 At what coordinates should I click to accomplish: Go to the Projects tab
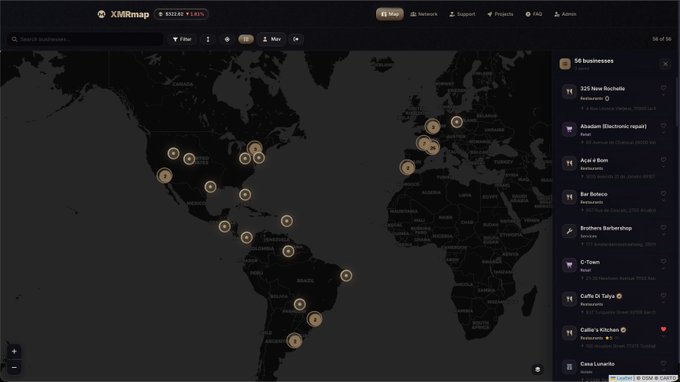click(x=500, y=14)
